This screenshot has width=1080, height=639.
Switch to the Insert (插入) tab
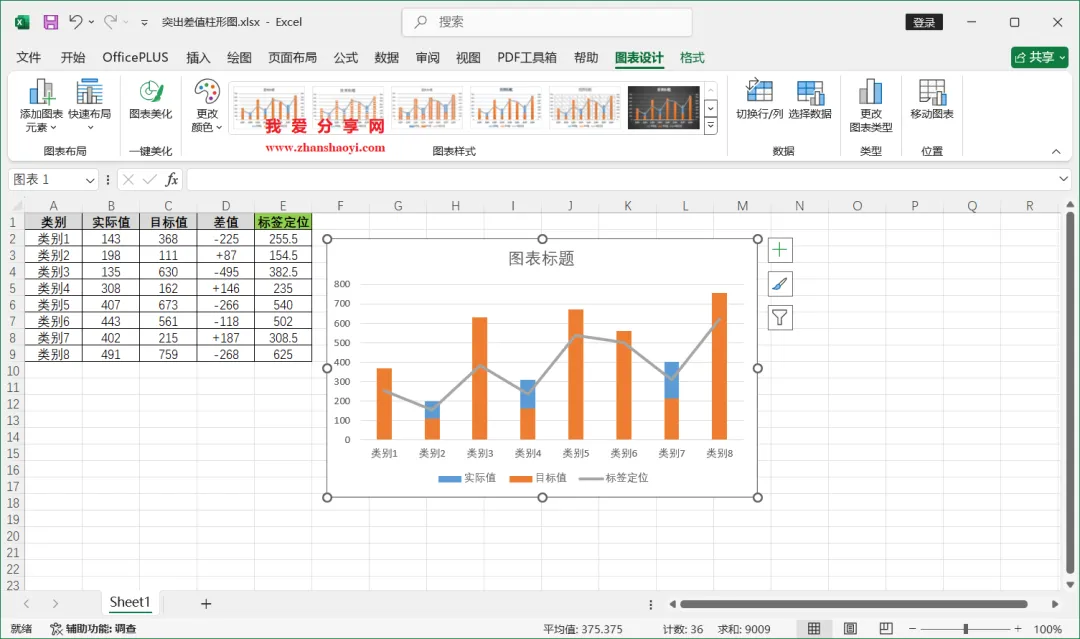click(x=198, y=58)
